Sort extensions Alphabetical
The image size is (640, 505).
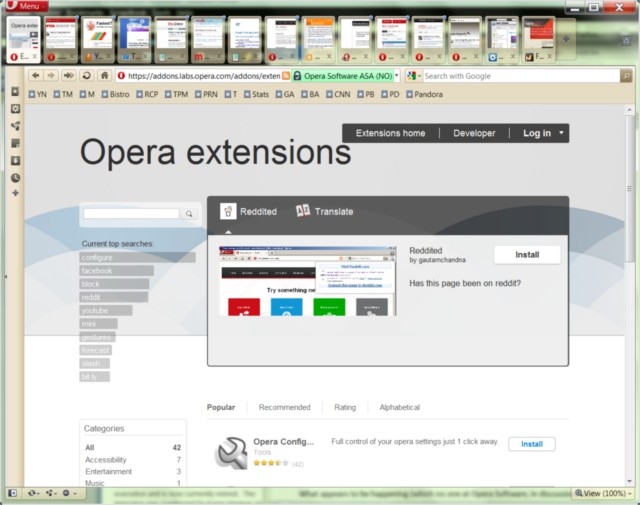click(x=400, y=407)
